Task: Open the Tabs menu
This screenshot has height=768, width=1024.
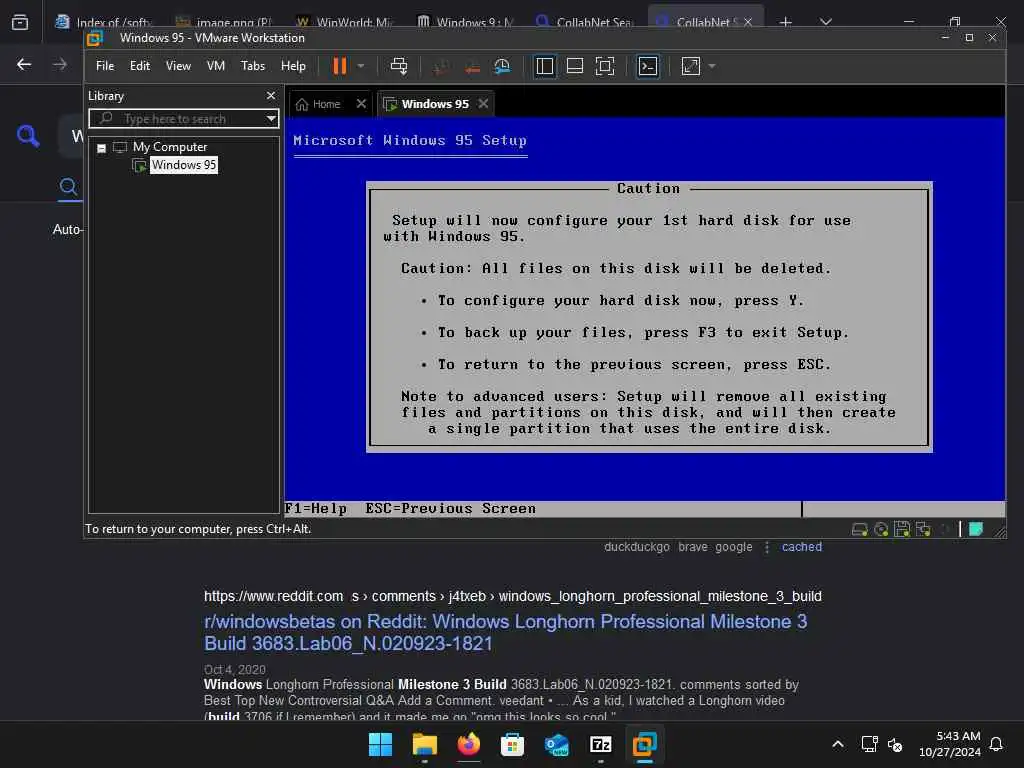Action: click(x=253, y=66)
